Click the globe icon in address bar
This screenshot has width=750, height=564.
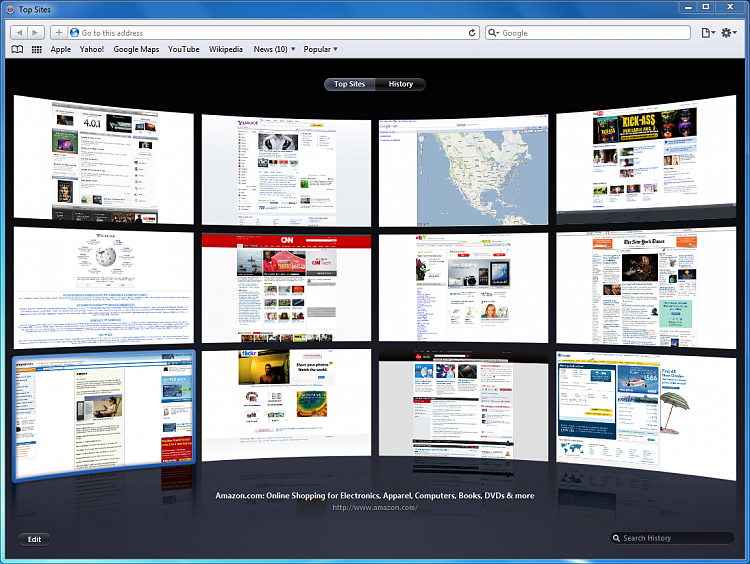click(74, 33)
